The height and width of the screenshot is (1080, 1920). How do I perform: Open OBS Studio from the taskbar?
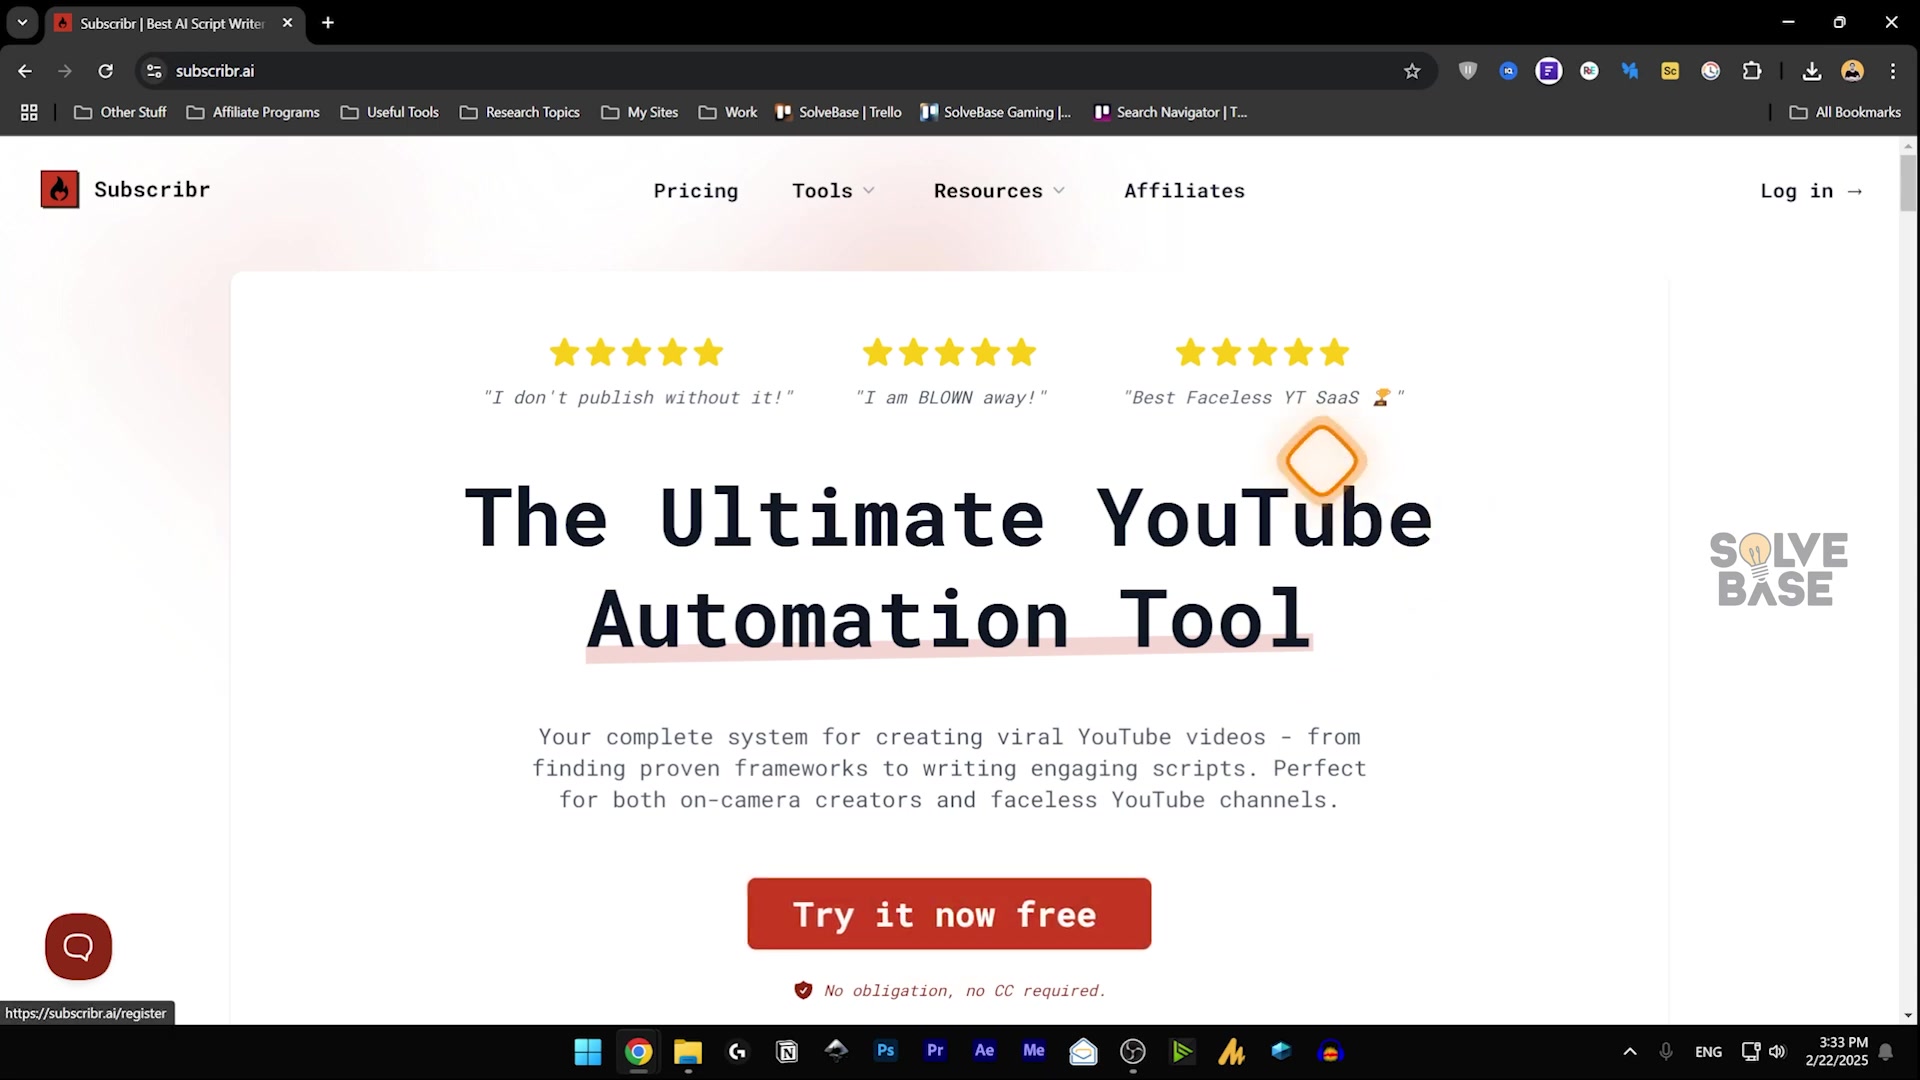(1133, 1051)
